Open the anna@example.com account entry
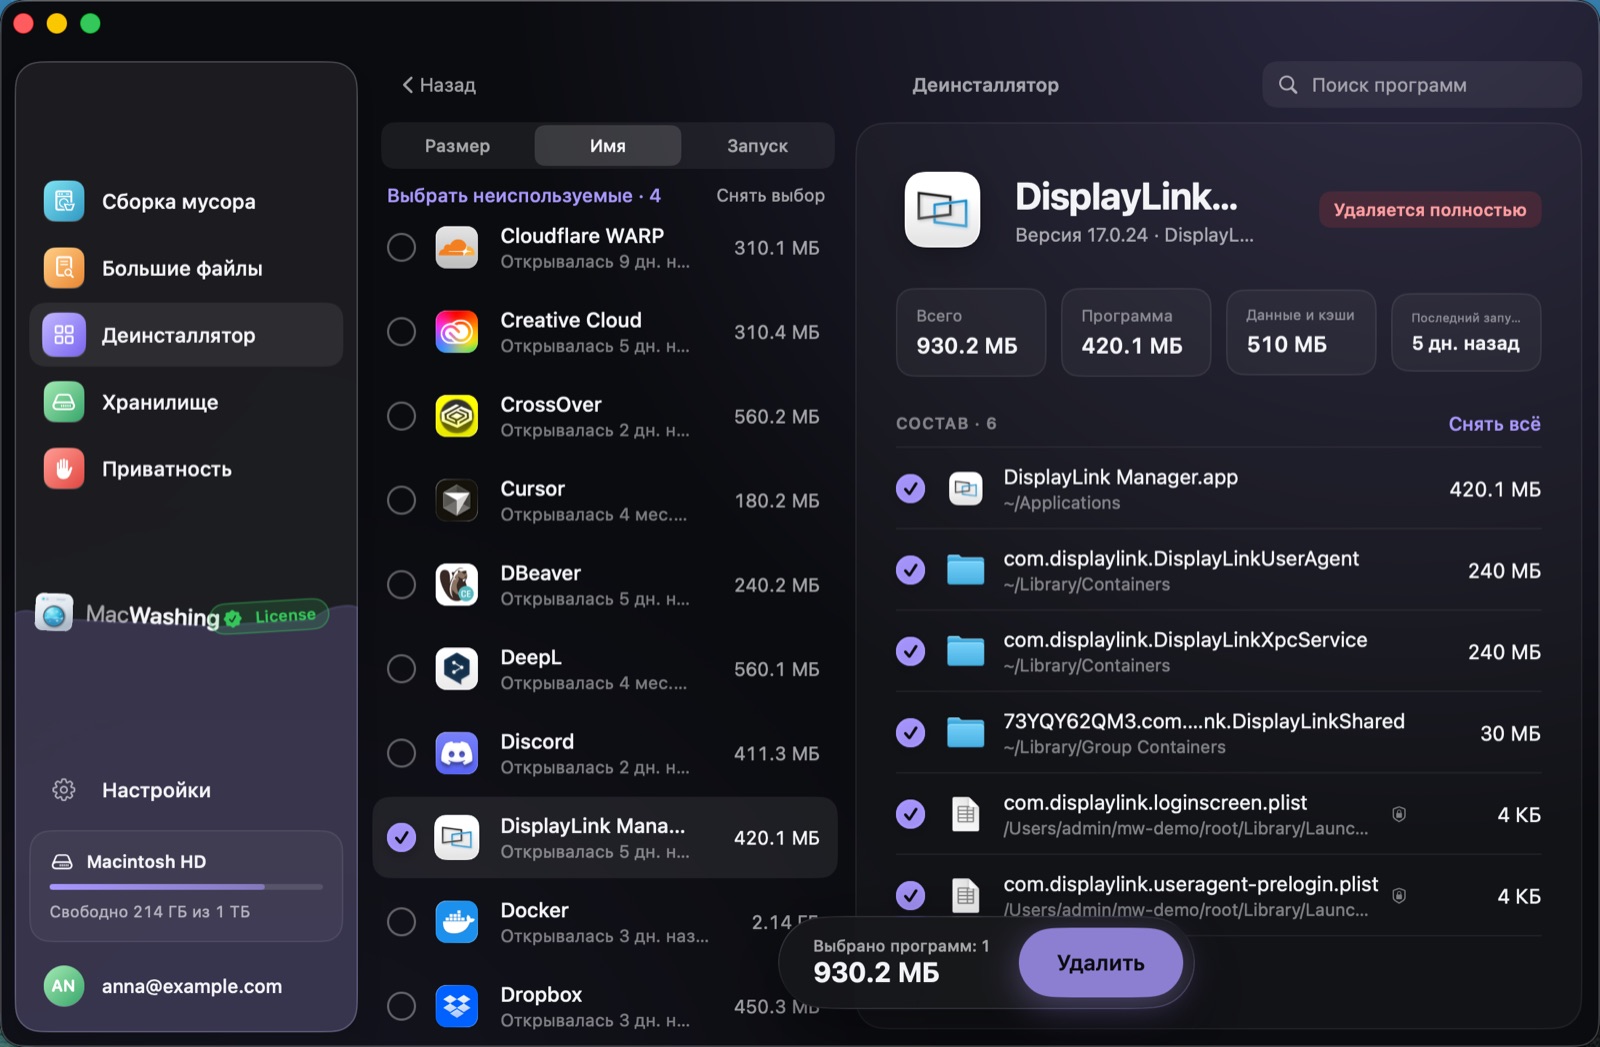The image size is (1600, 1047). tap(186, 986)
